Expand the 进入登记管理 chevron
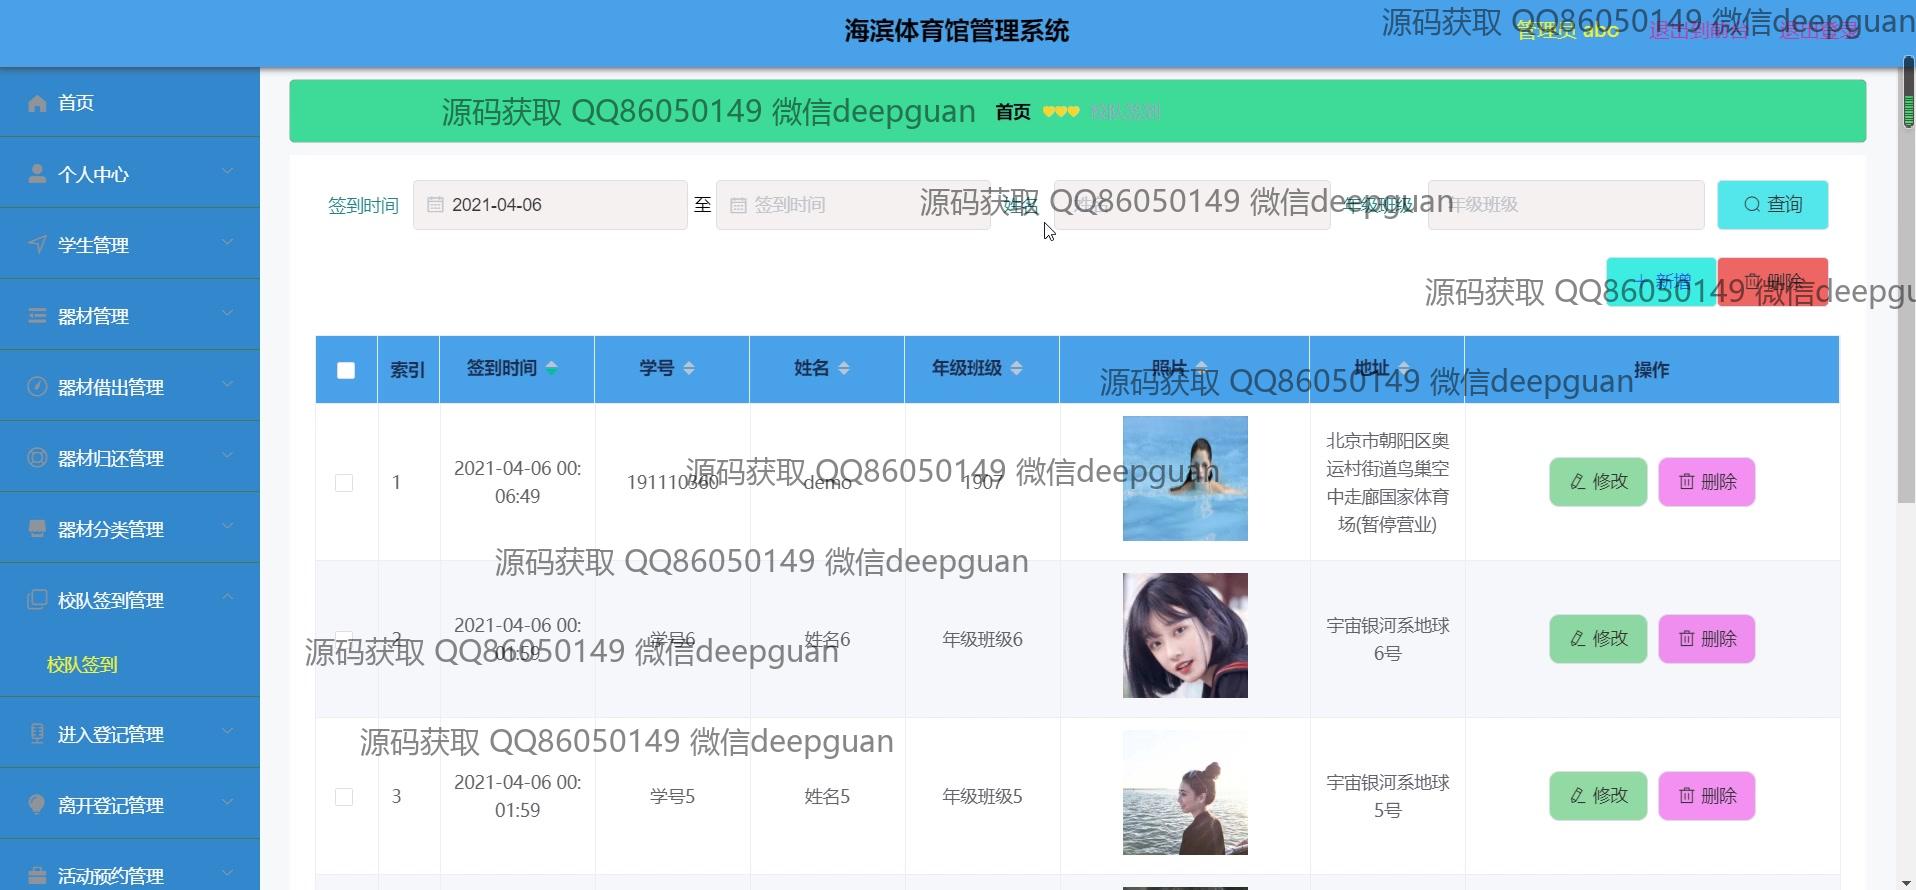This screenshot has height=890, width=1916. pyautogui.click(x=227, y=732)
